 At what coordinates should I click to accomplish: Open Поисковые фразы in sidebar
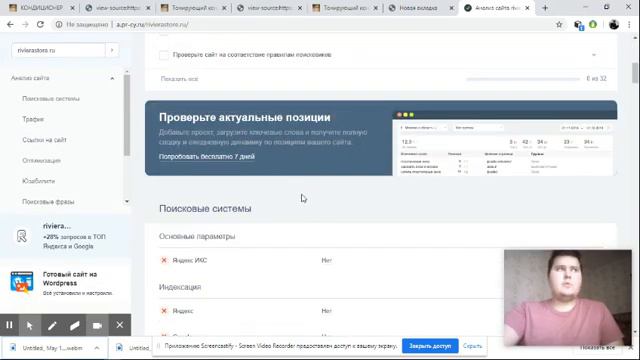(48, 202)
